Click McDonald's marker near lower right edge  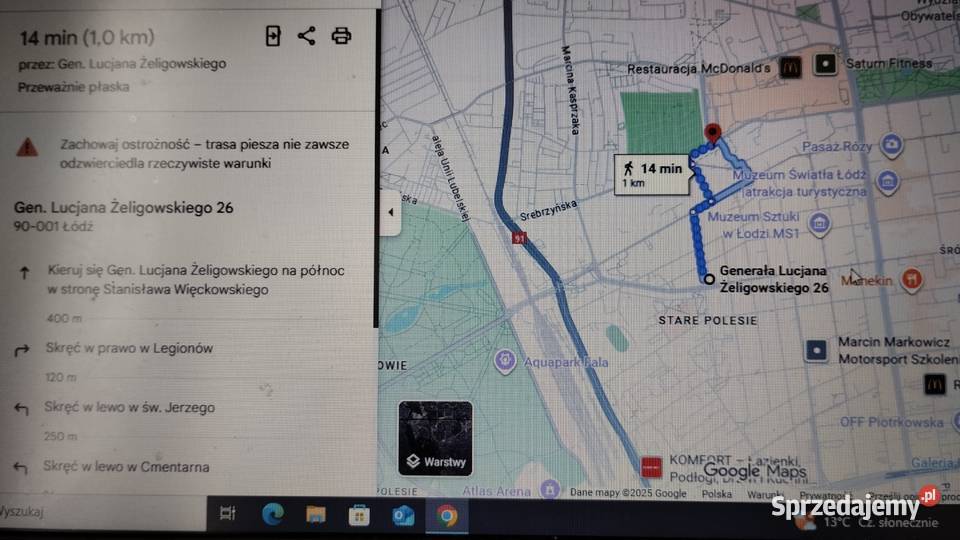[x=934, y=384]
